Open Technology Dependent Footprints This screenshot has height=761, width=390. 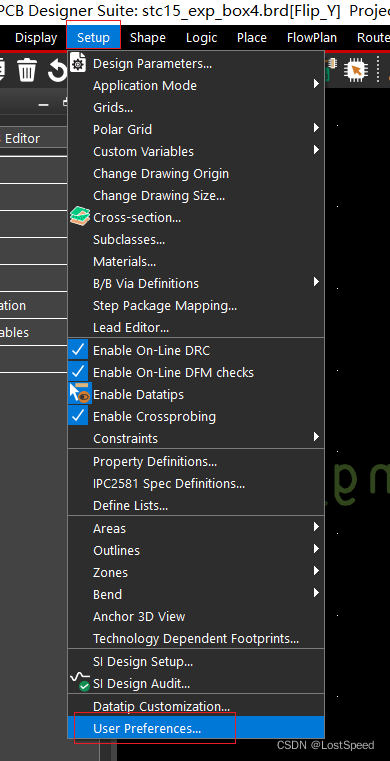point(195,639)
